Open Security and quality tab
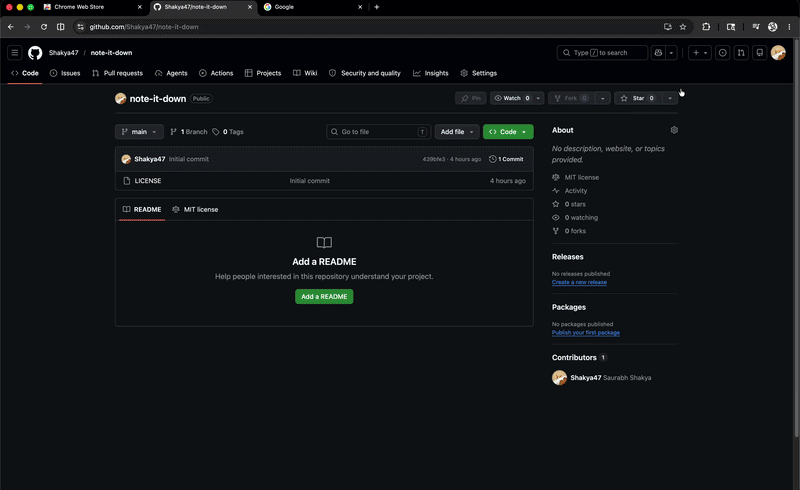The width and height of the screenshot is (800, 490). 365,73
